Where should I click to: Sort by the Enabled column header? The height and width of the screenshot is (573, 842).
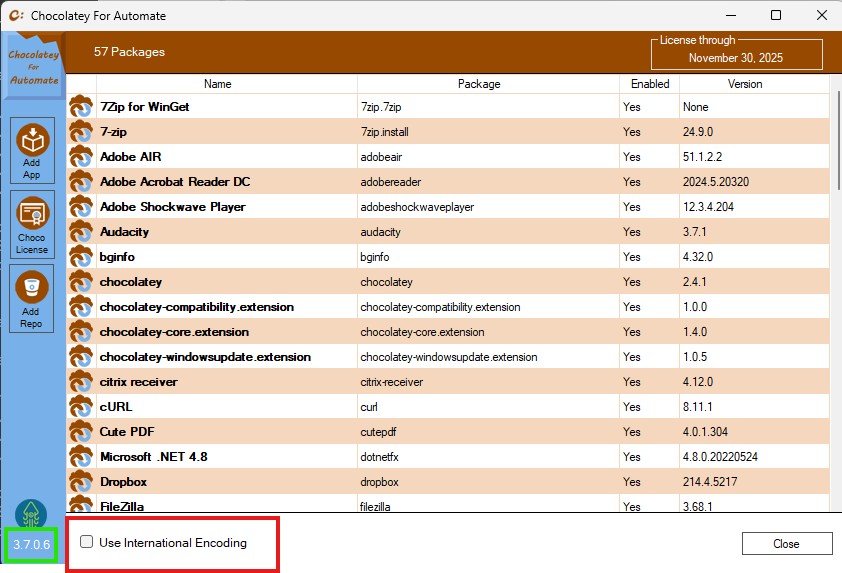tap(650, 84)
